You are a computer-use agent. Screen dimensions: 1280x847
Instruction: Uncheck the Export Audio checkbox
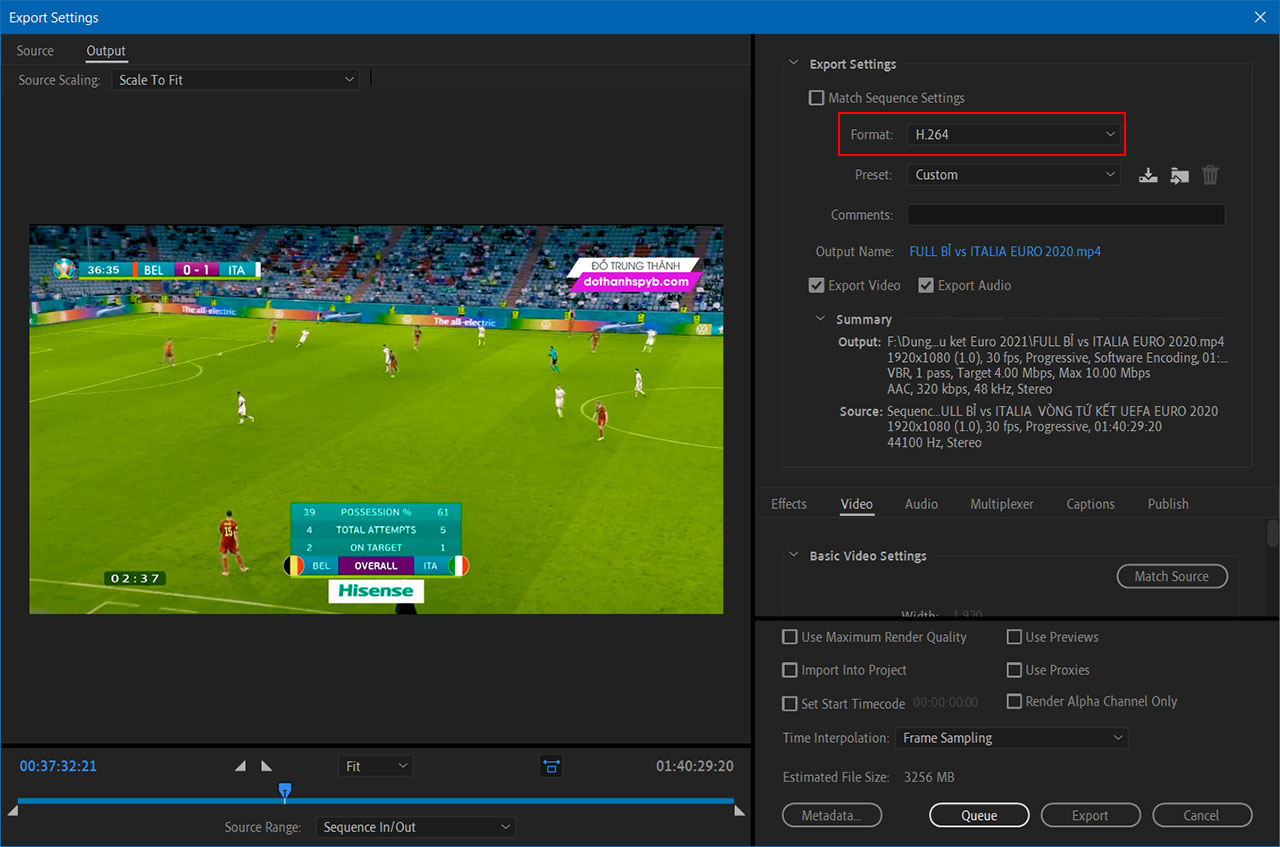[x=926, y=286]
